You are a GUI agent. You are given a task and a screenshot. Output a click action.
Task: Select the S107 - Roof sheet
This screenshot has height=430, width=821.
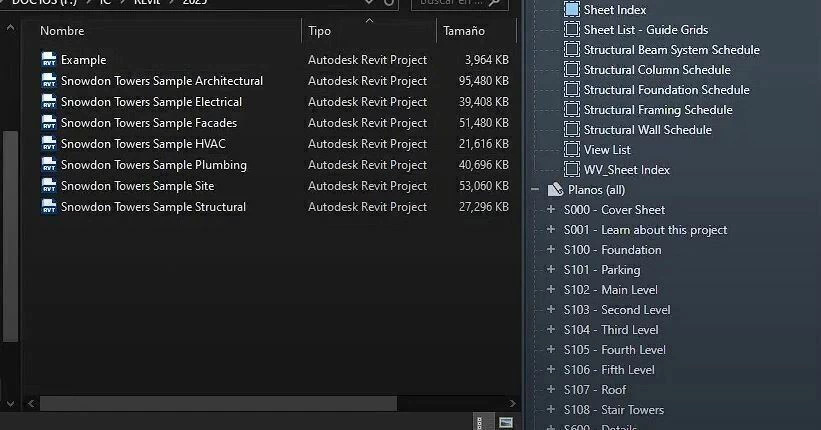click(595, 390)
